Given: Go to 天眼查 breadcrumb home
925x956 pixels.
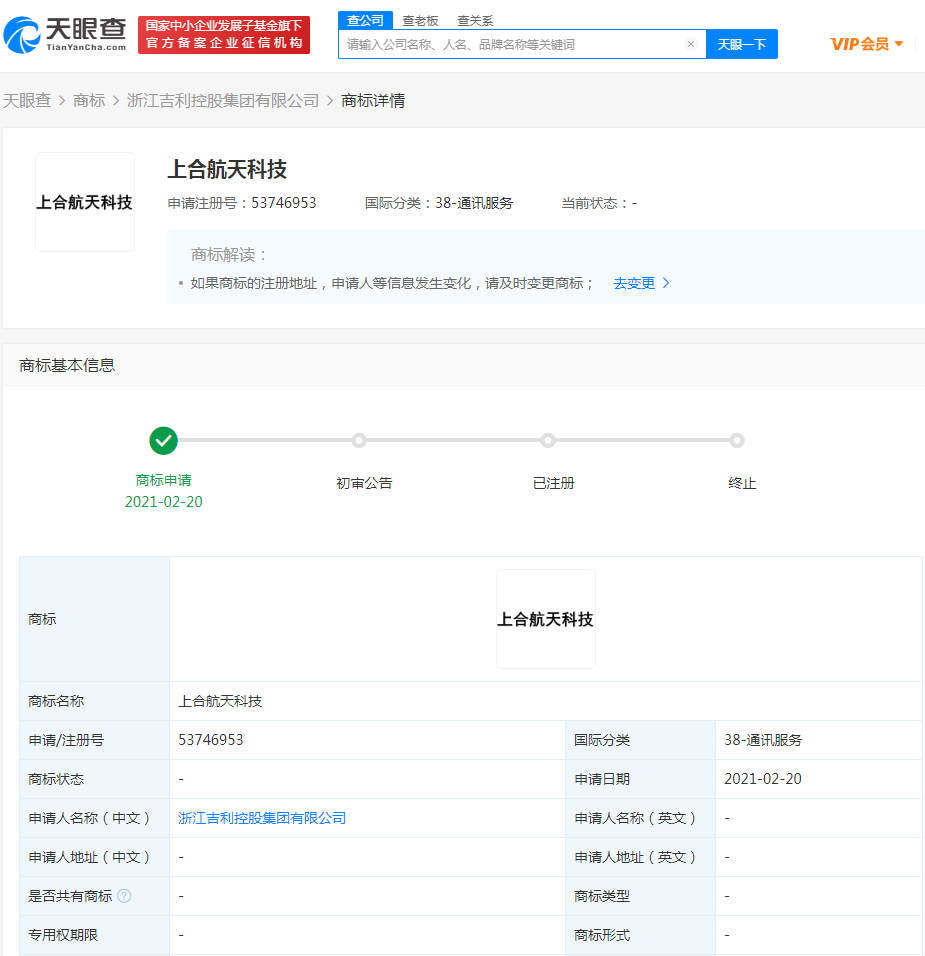Looking at the screenshot, I should click(27, 100).
